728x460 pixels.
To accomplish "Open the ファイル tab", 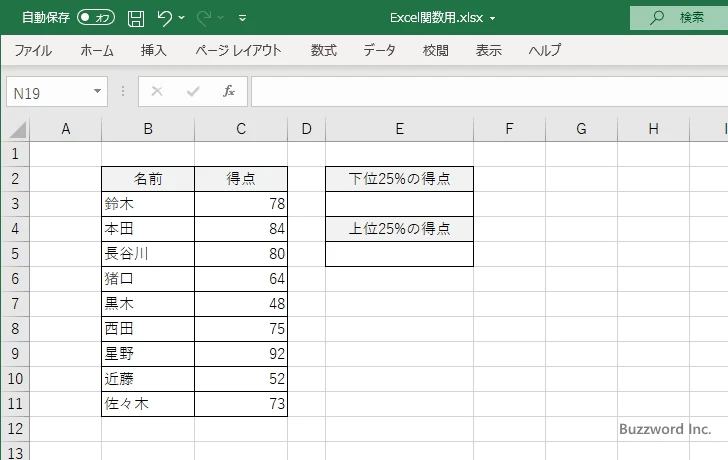I will click(33, 50).
